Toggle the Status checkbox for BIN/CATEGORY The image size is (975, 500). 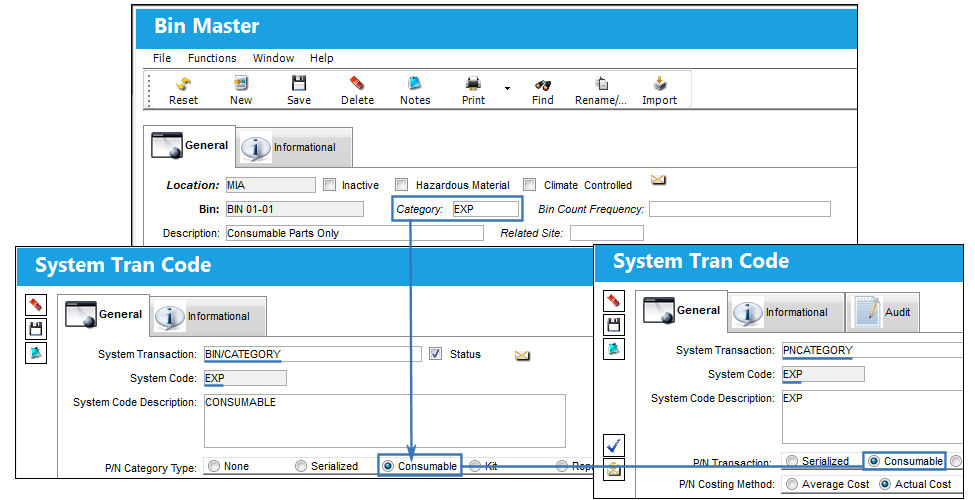click(436, 354)
